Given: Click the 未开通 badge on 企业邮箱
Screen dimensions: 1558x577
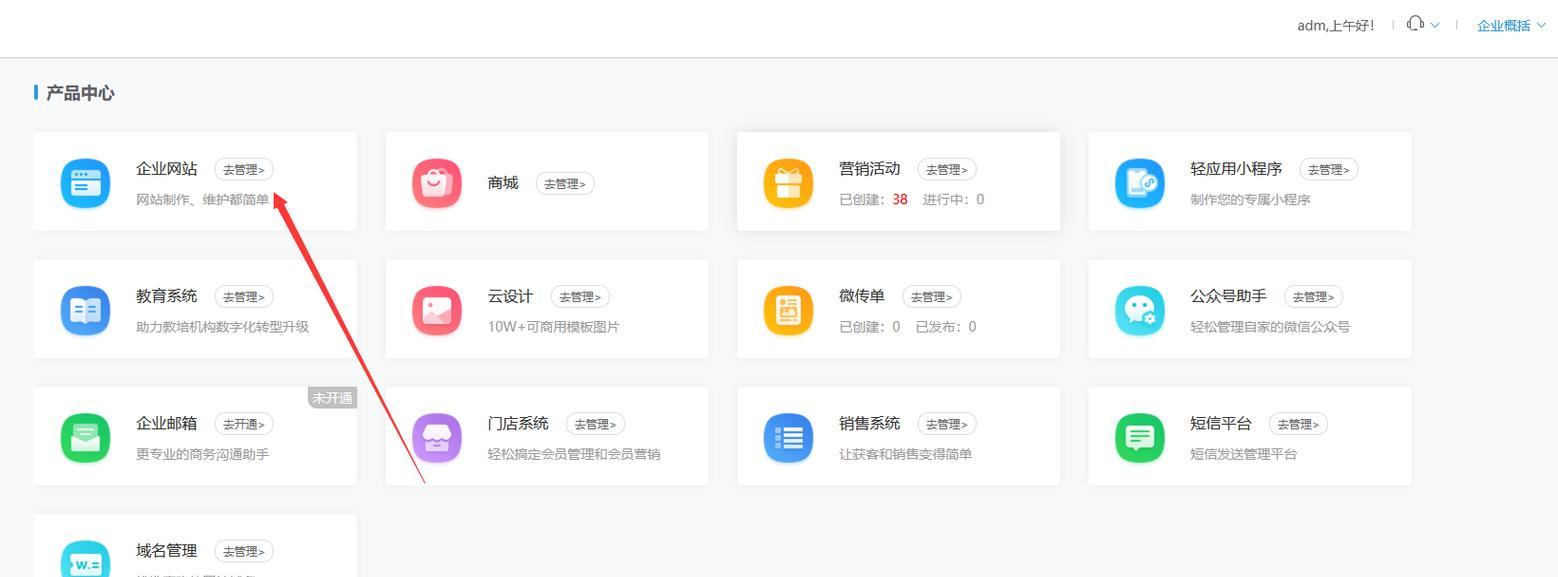Looking at the screenshot, I should point(332,398).
